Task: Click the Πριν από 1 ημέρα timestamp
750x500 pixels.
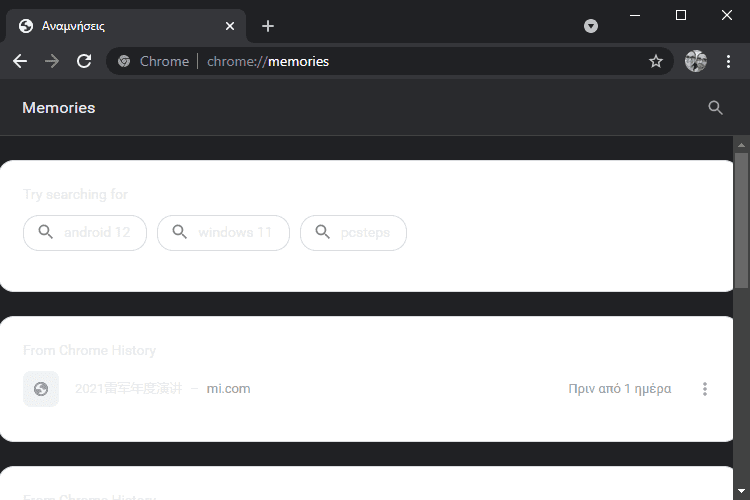Action: pyautogui.click(x=619, y=389)
